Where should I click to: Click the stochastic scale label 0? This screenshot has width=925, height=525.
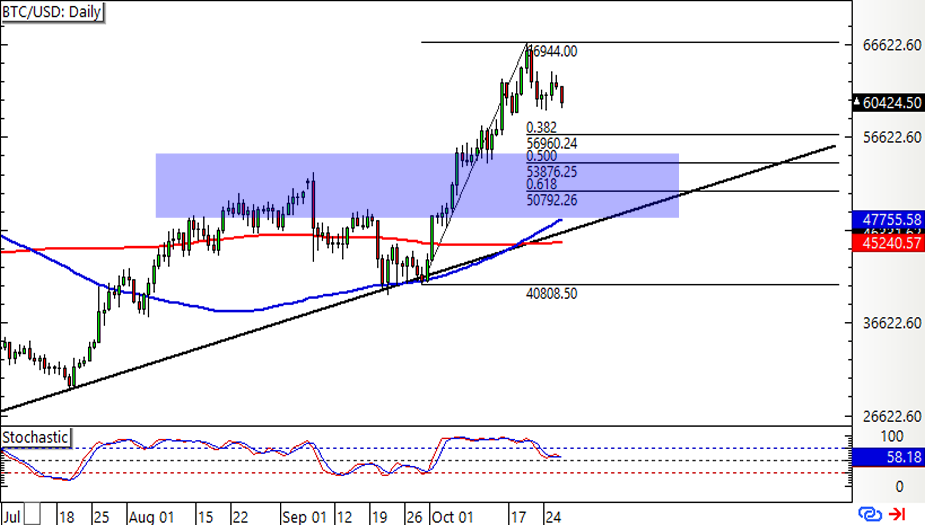point(899,486)
